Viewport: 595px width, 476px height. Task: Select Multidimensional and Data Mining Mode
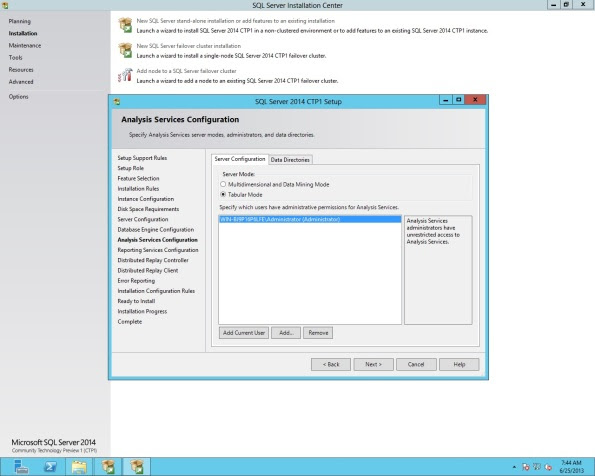click(223, 184)
